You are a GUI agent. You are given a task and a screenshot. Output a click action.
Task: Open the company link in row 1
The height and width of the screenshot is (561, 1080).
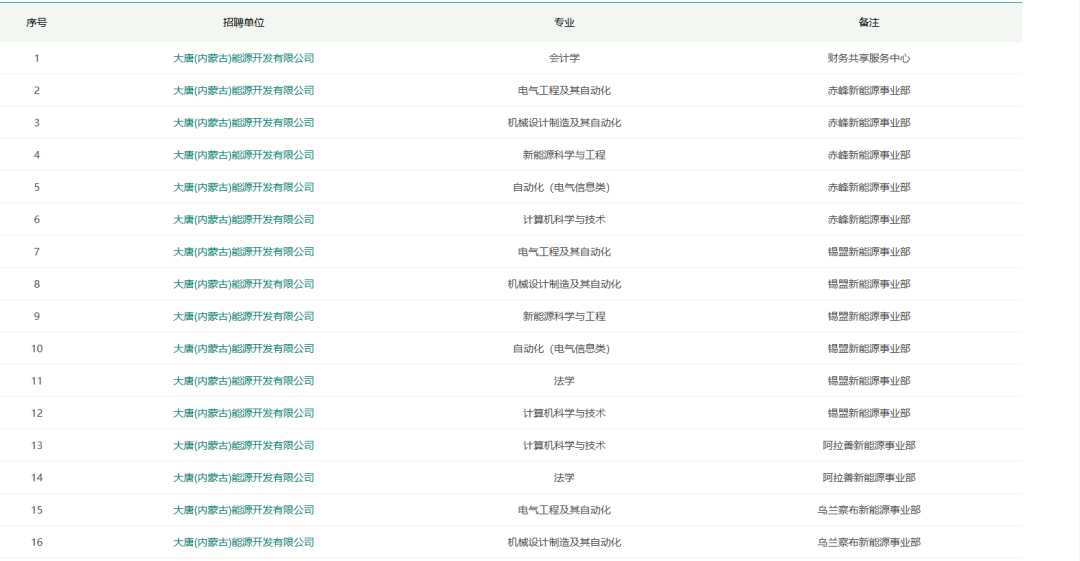point(243,59)
